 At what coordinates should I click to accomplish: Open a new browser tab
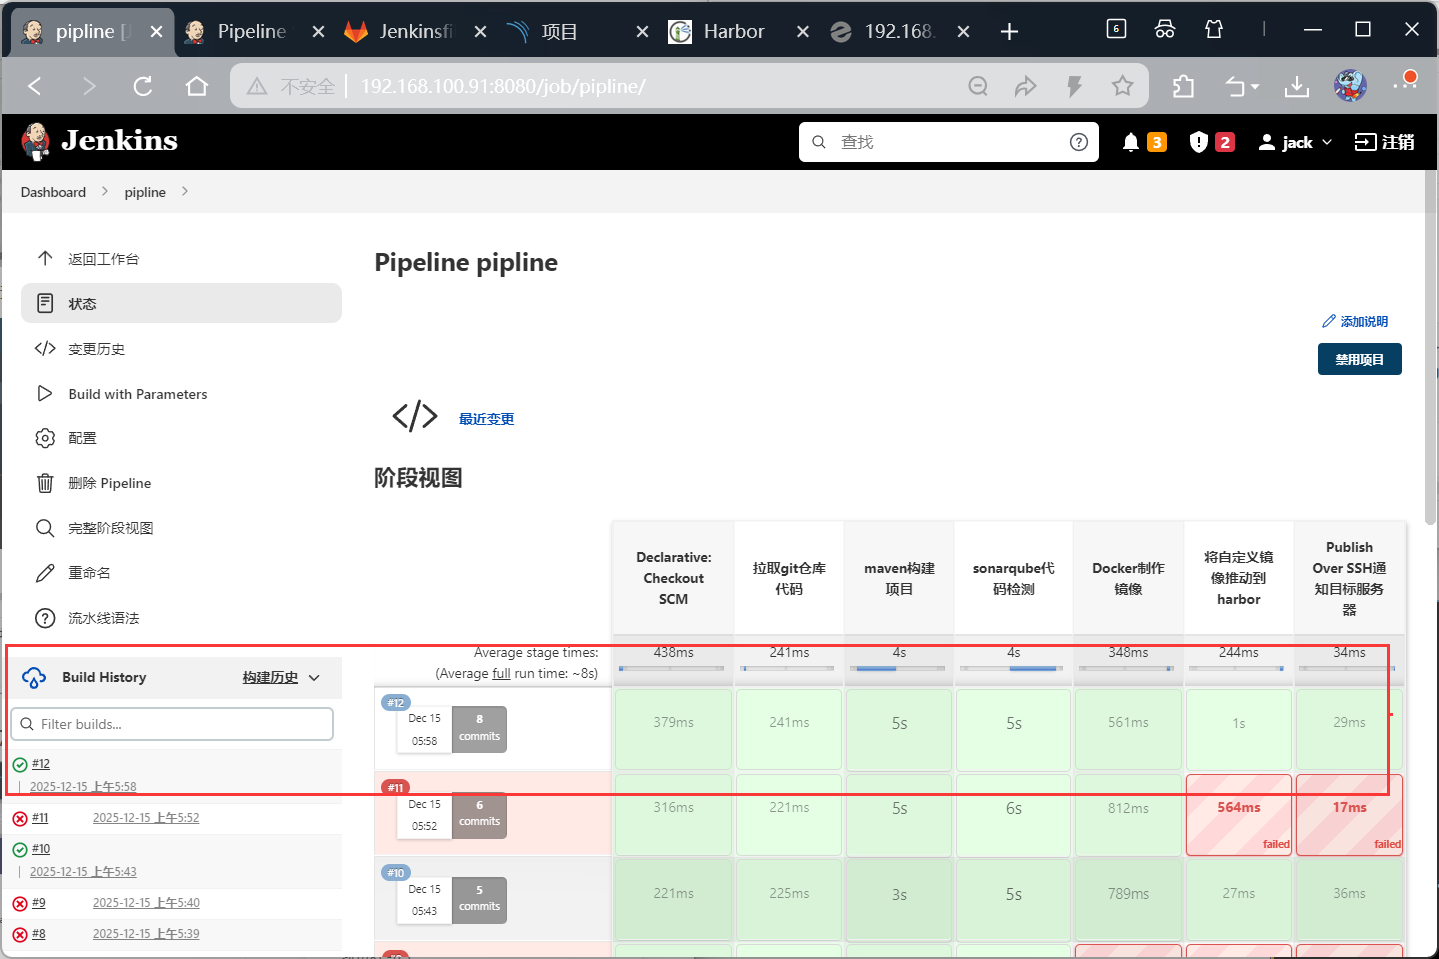(x=1009, y=32)
